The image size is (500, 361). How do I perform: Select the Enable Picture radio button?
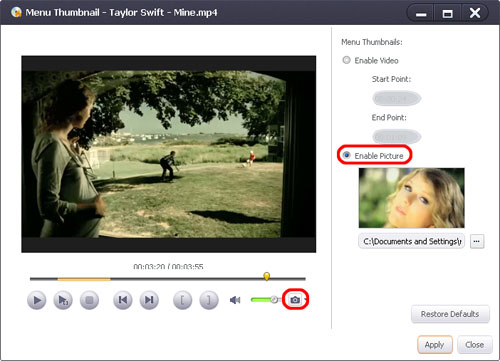(347, 155)
